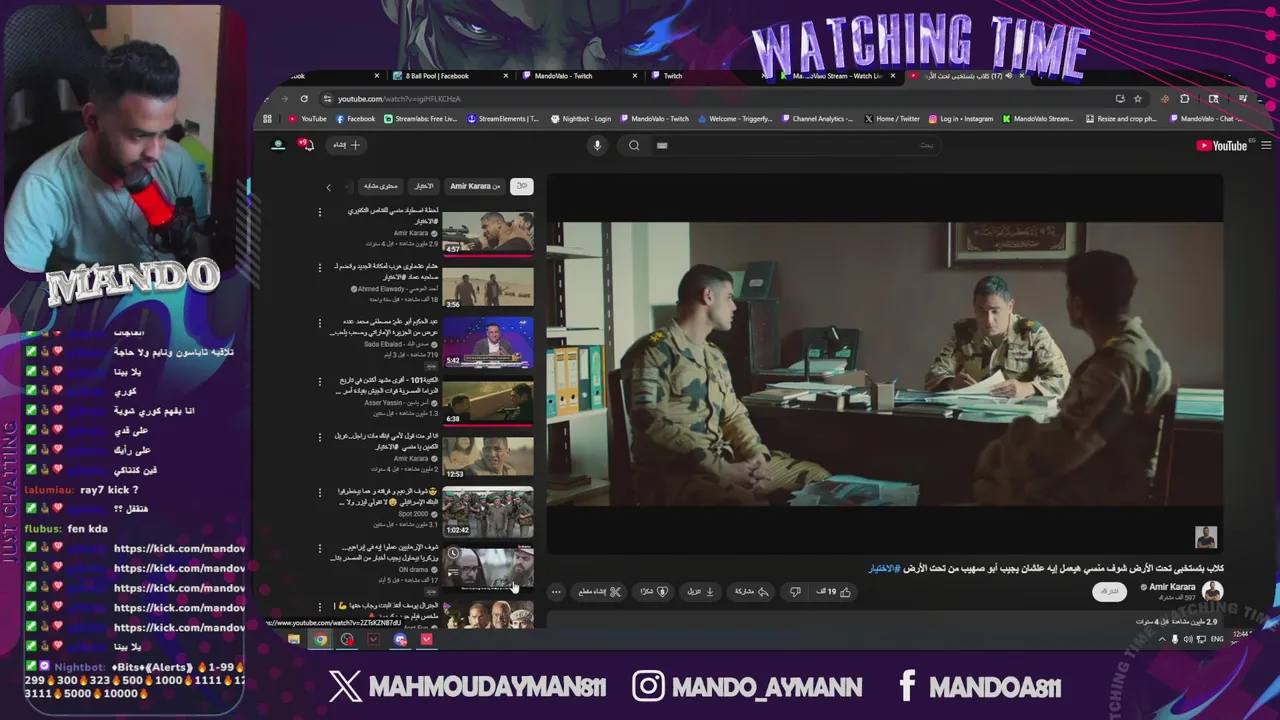Open the browser apps grid icon
1280x720 pixels.
267,119
